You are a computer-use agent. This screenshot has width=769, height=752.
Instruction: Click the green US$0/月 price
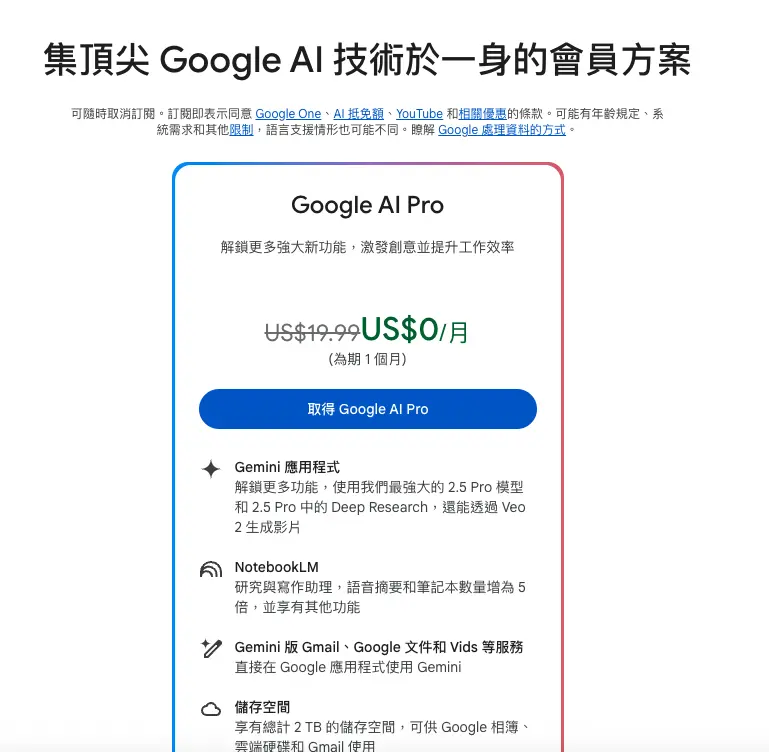pos(414,330)
